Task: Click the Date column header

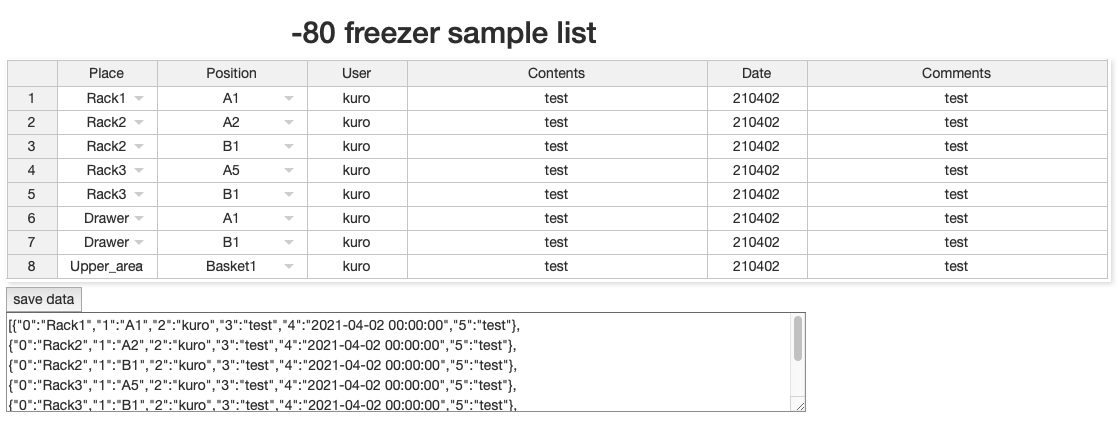Action: tap(756, 73)
